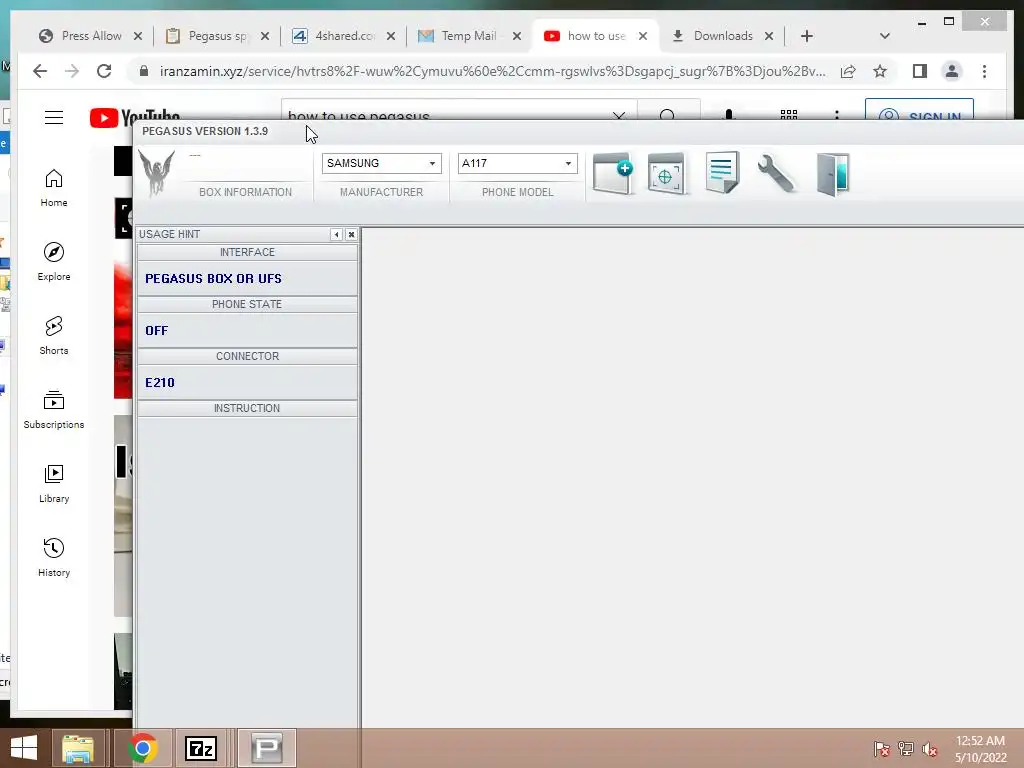Click the Chrome address bar URL
The height and width of the screenshot is (768, 1024).
(492, 71)
